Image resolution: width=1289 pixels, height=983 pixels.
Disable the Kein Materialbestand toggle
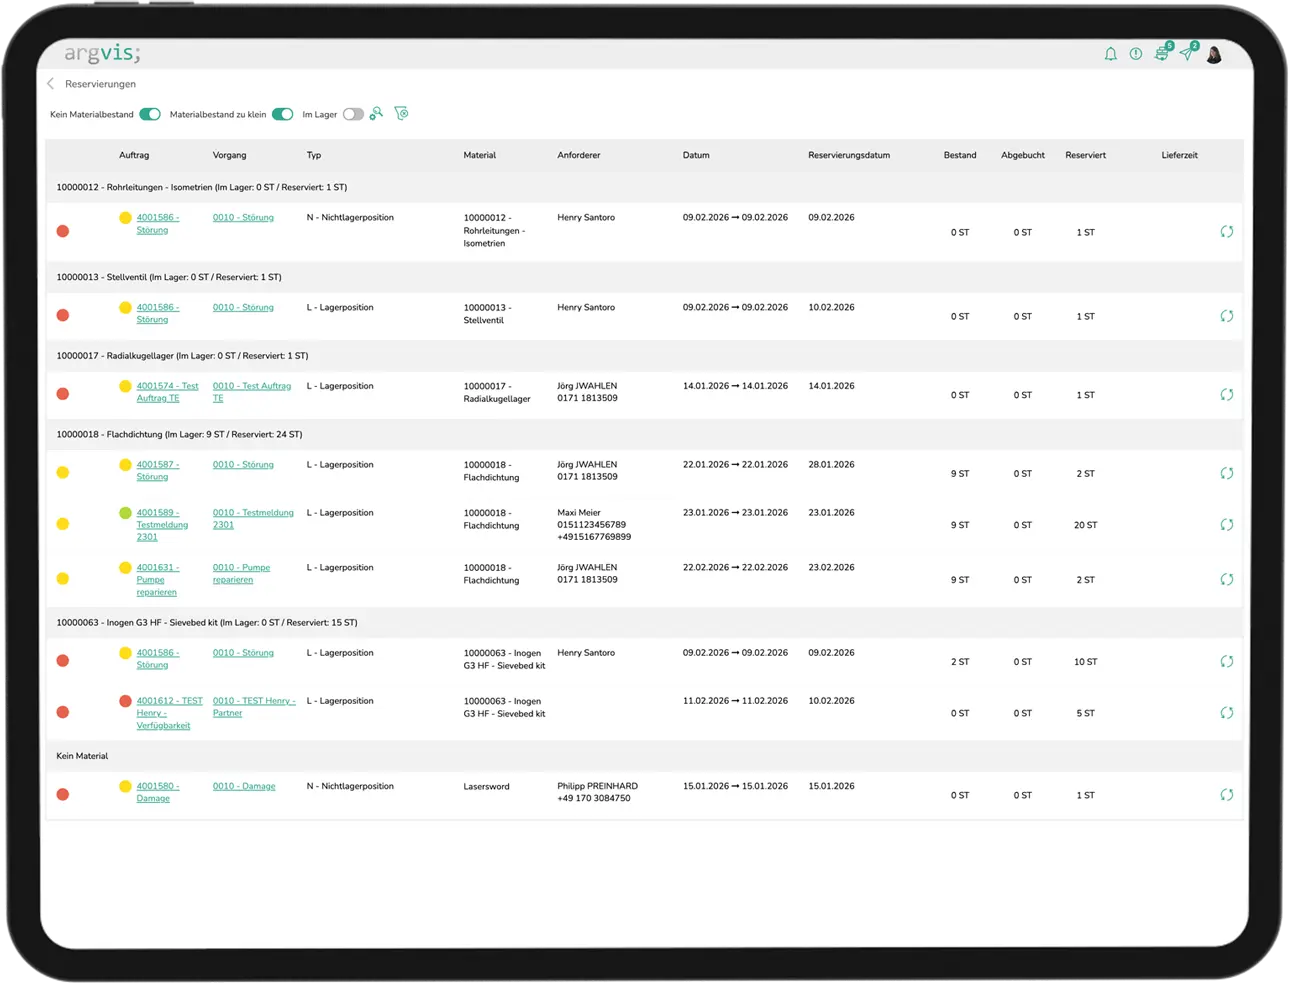click(150, 114)
